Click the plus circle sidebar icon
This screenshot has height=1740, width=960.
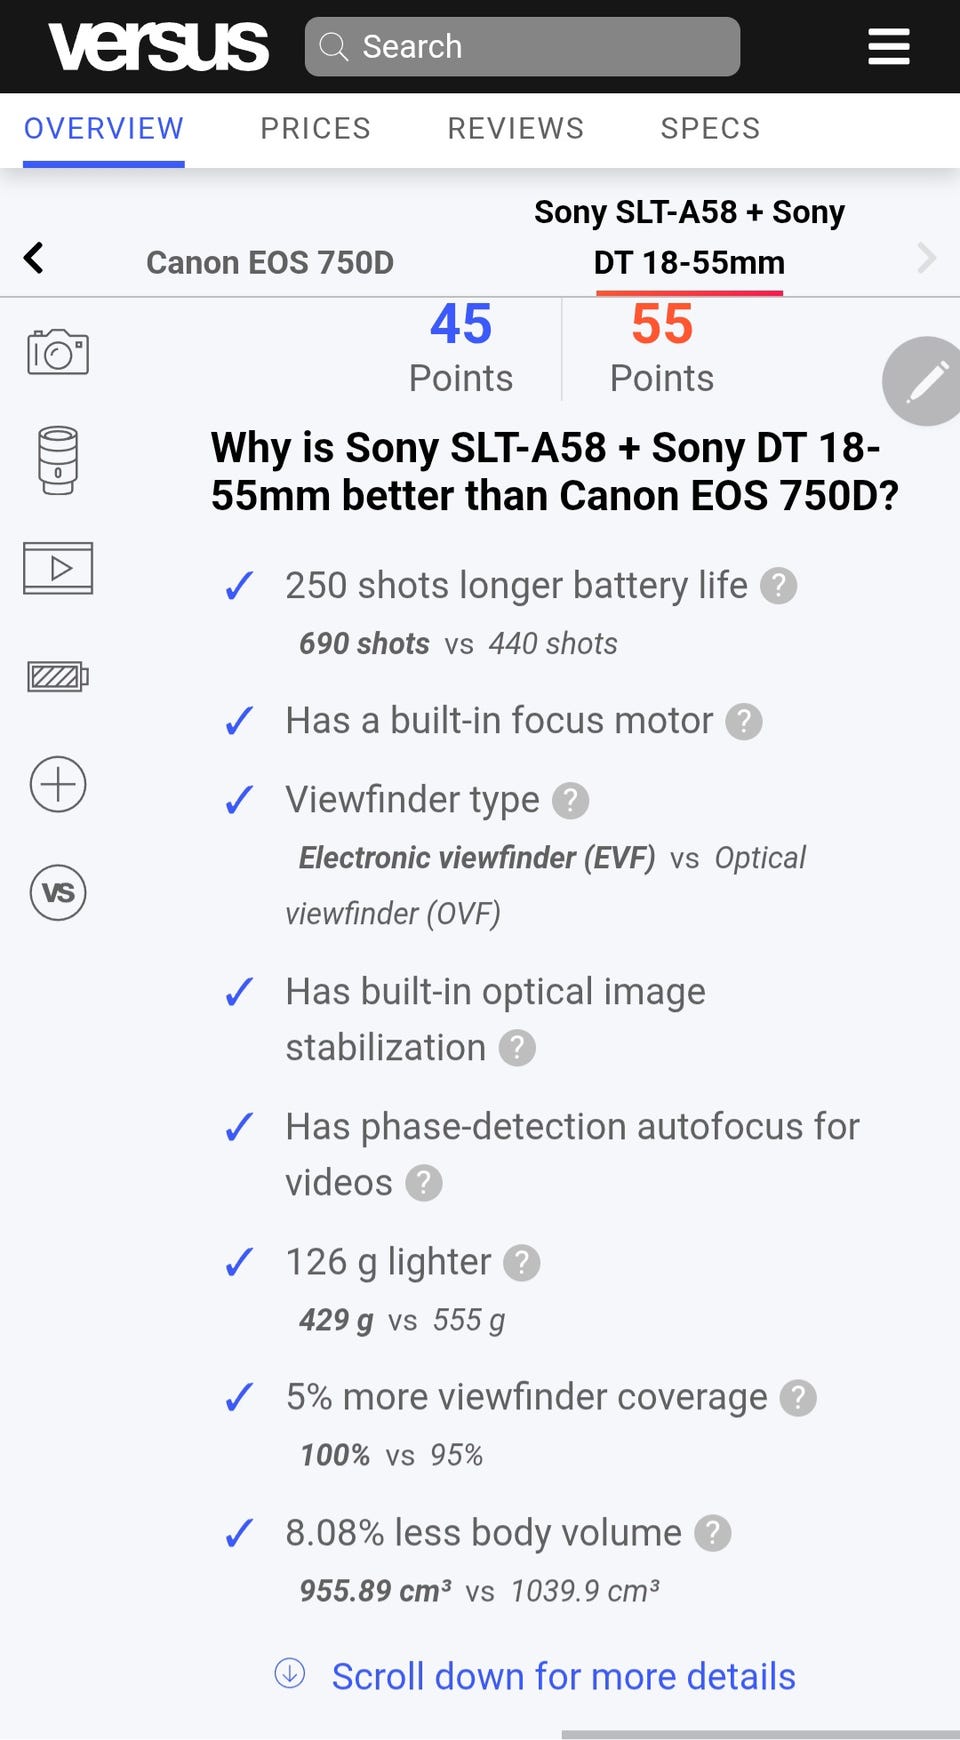pos(58,784)
